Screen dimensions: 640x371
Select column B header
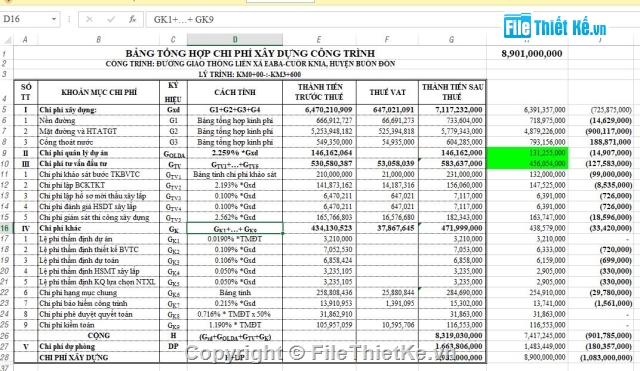click(98, 40)
